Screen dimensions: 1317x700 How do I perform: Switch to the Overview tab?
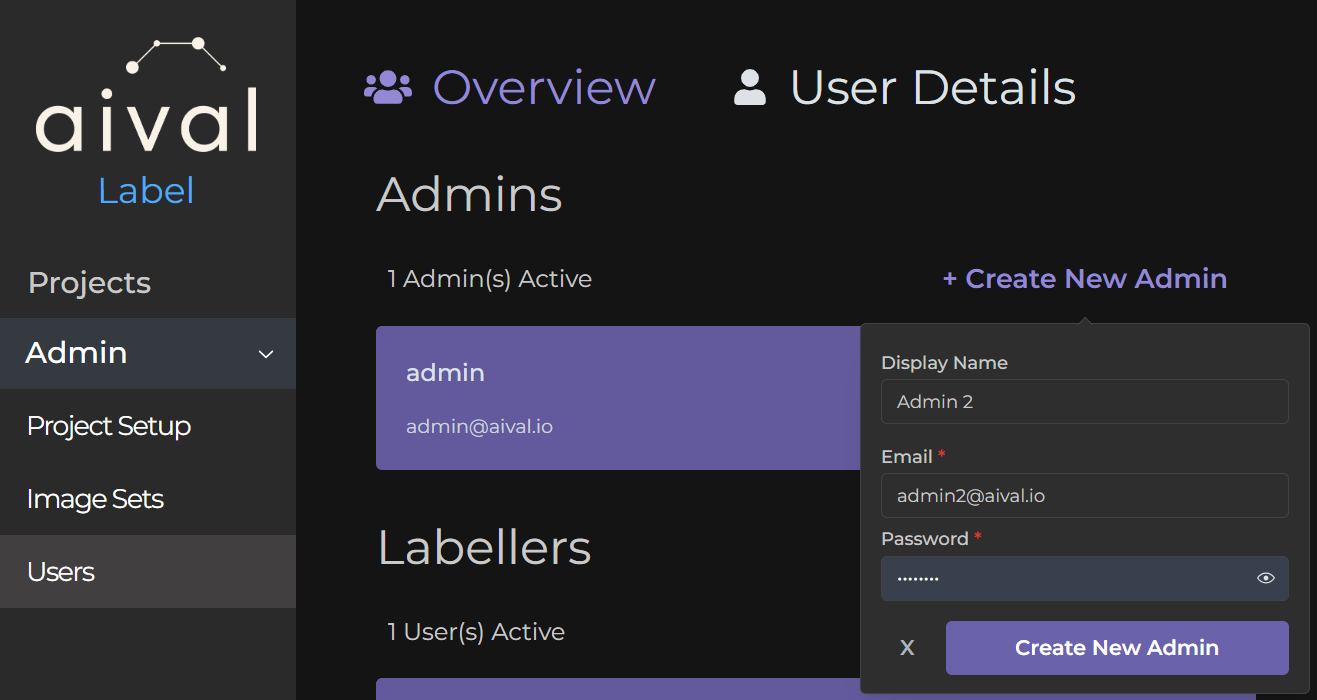point(543,88)
